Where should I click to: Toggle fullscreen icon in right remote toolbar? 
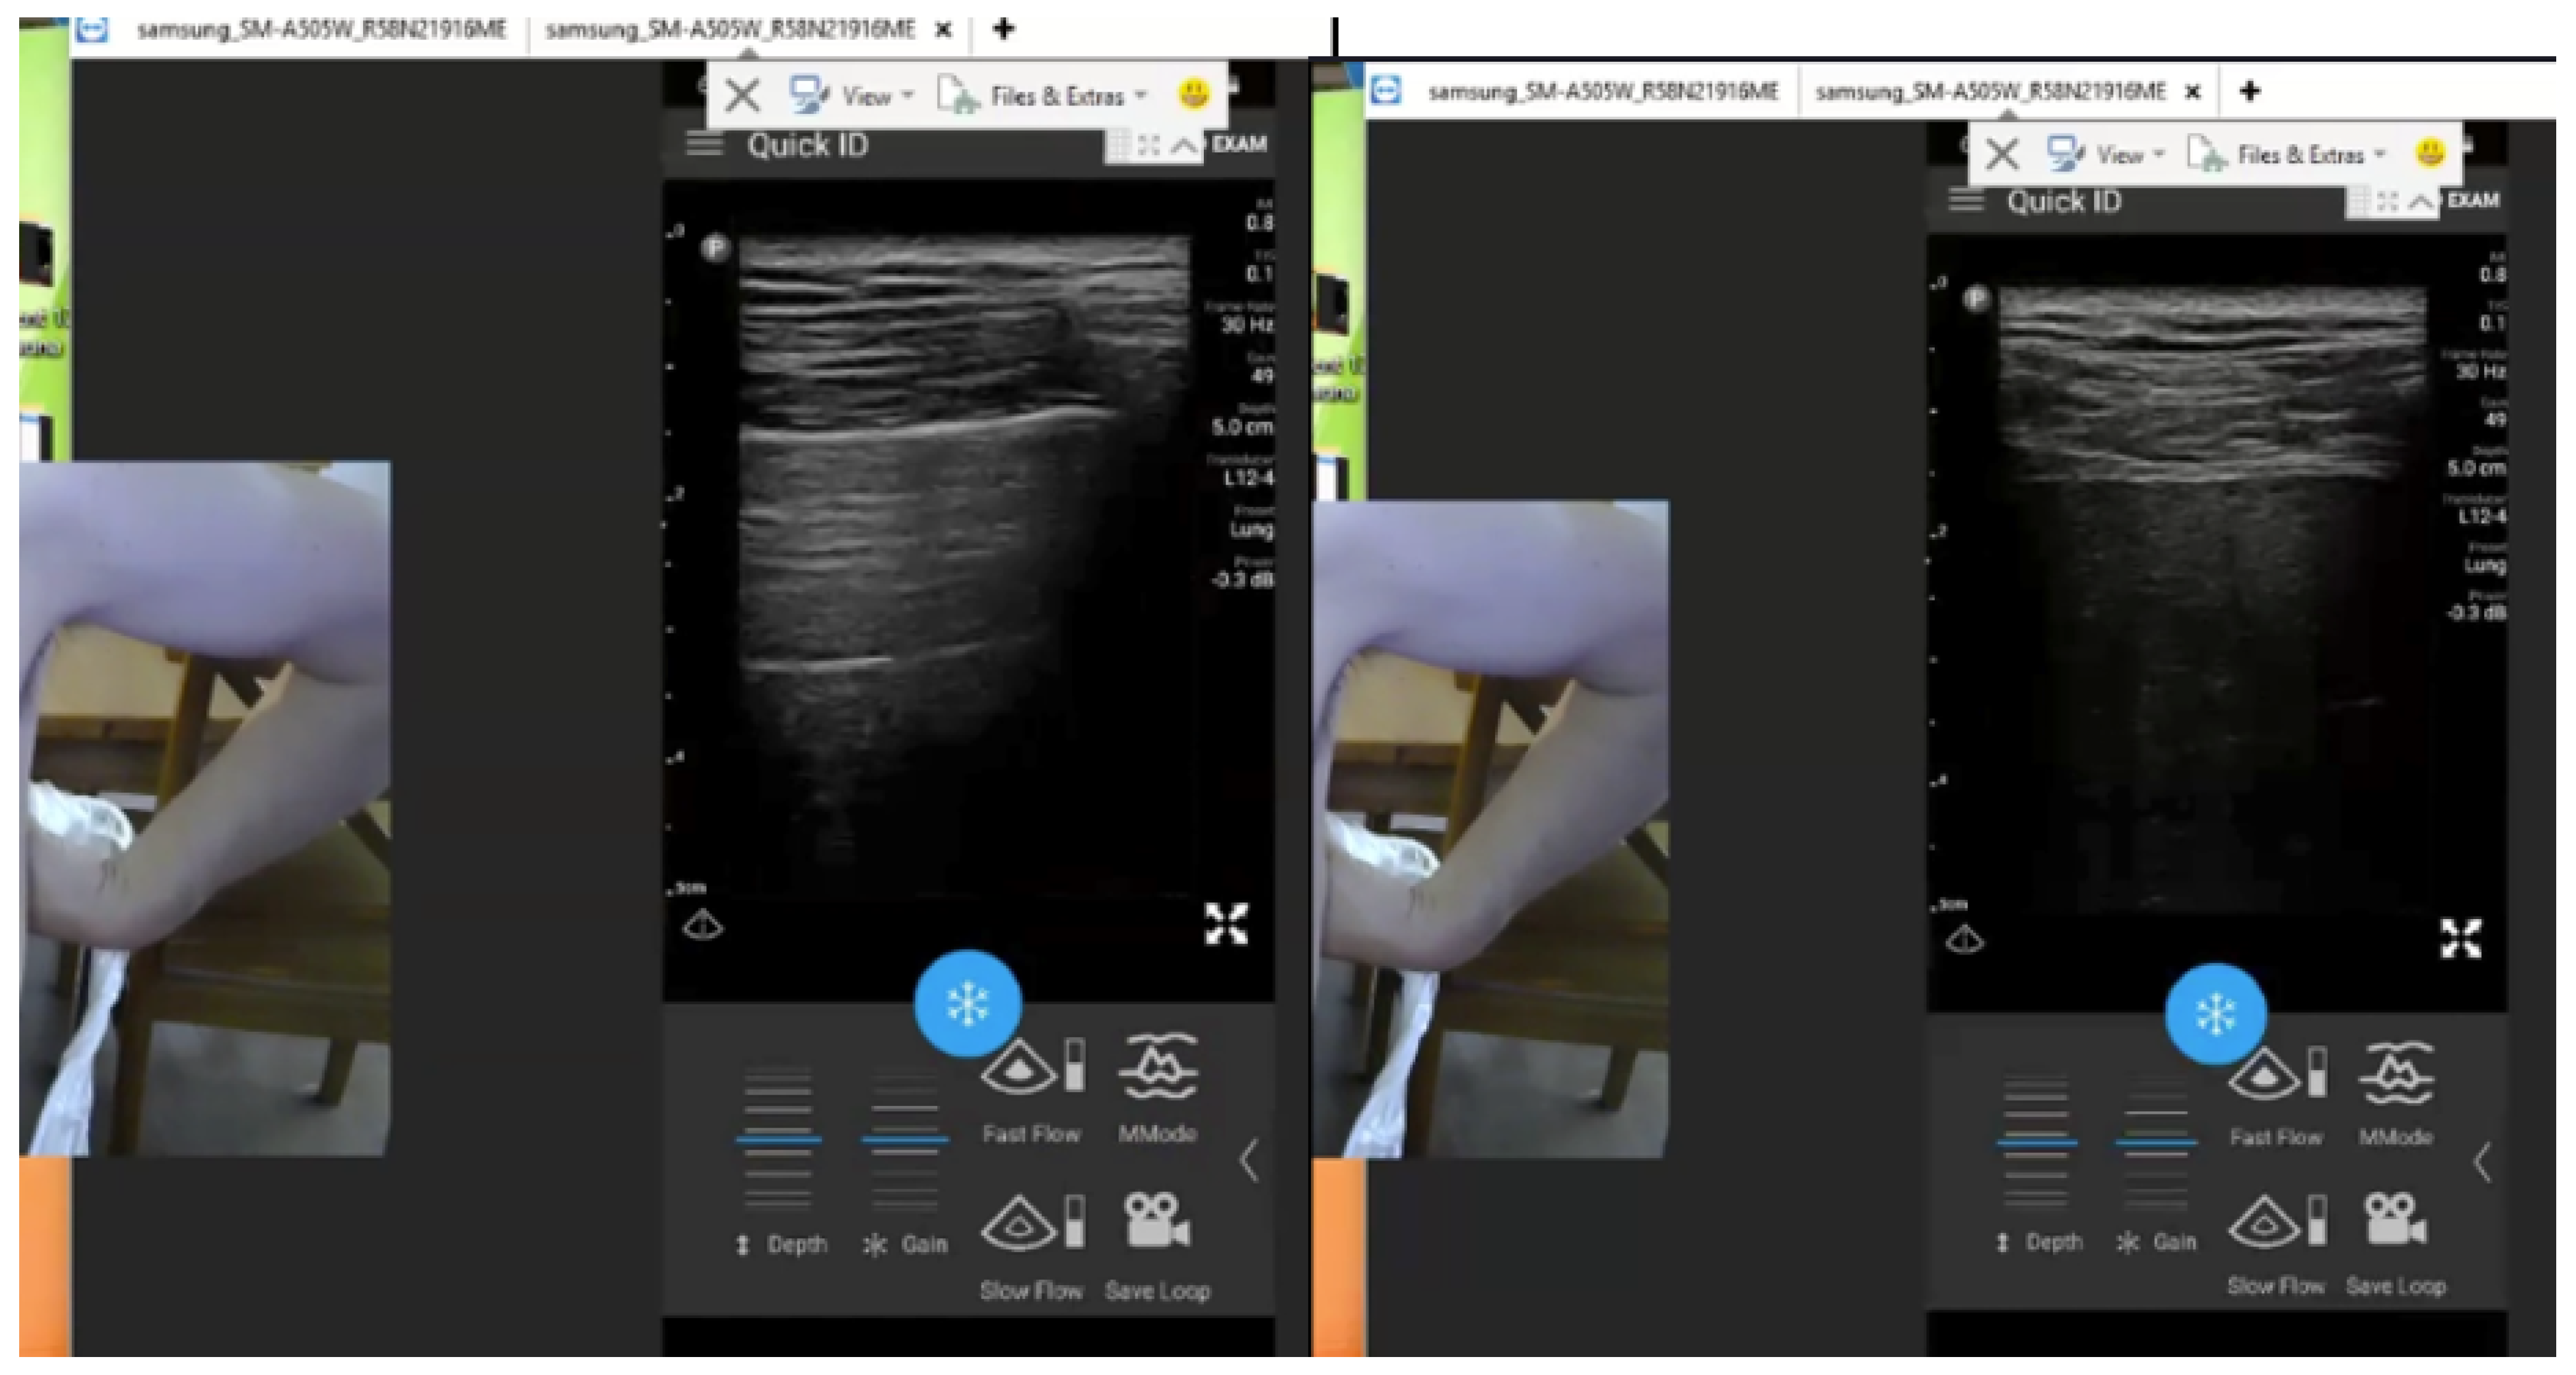coord(2387,202)
